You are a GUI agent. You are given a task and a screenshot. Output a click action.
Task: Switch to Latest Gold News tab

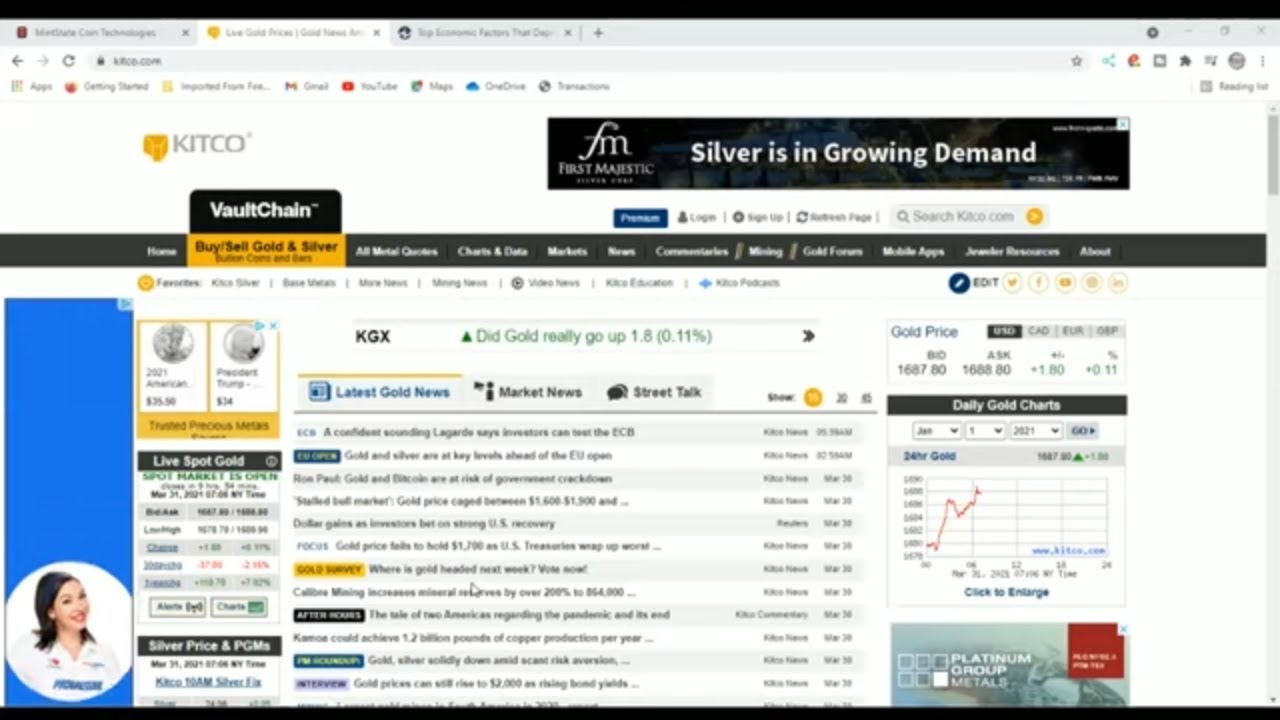click(380, 392)
